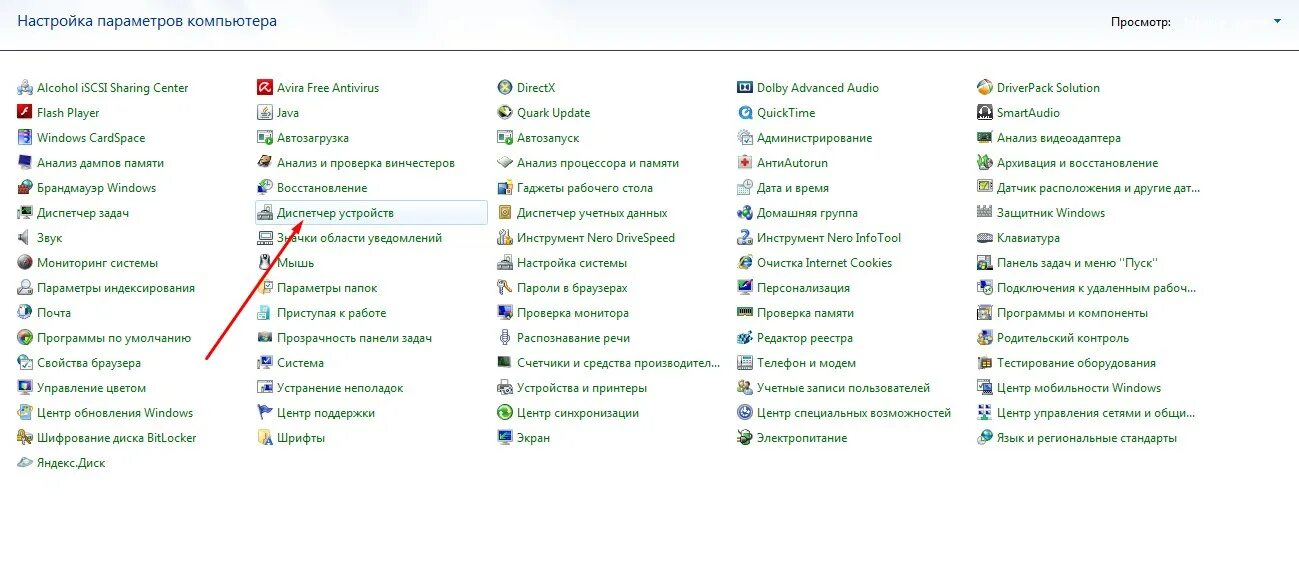Click the АнтиAutorun icon
The width and height of the screenshot is (1299, 569).
[x=745, y=163]
